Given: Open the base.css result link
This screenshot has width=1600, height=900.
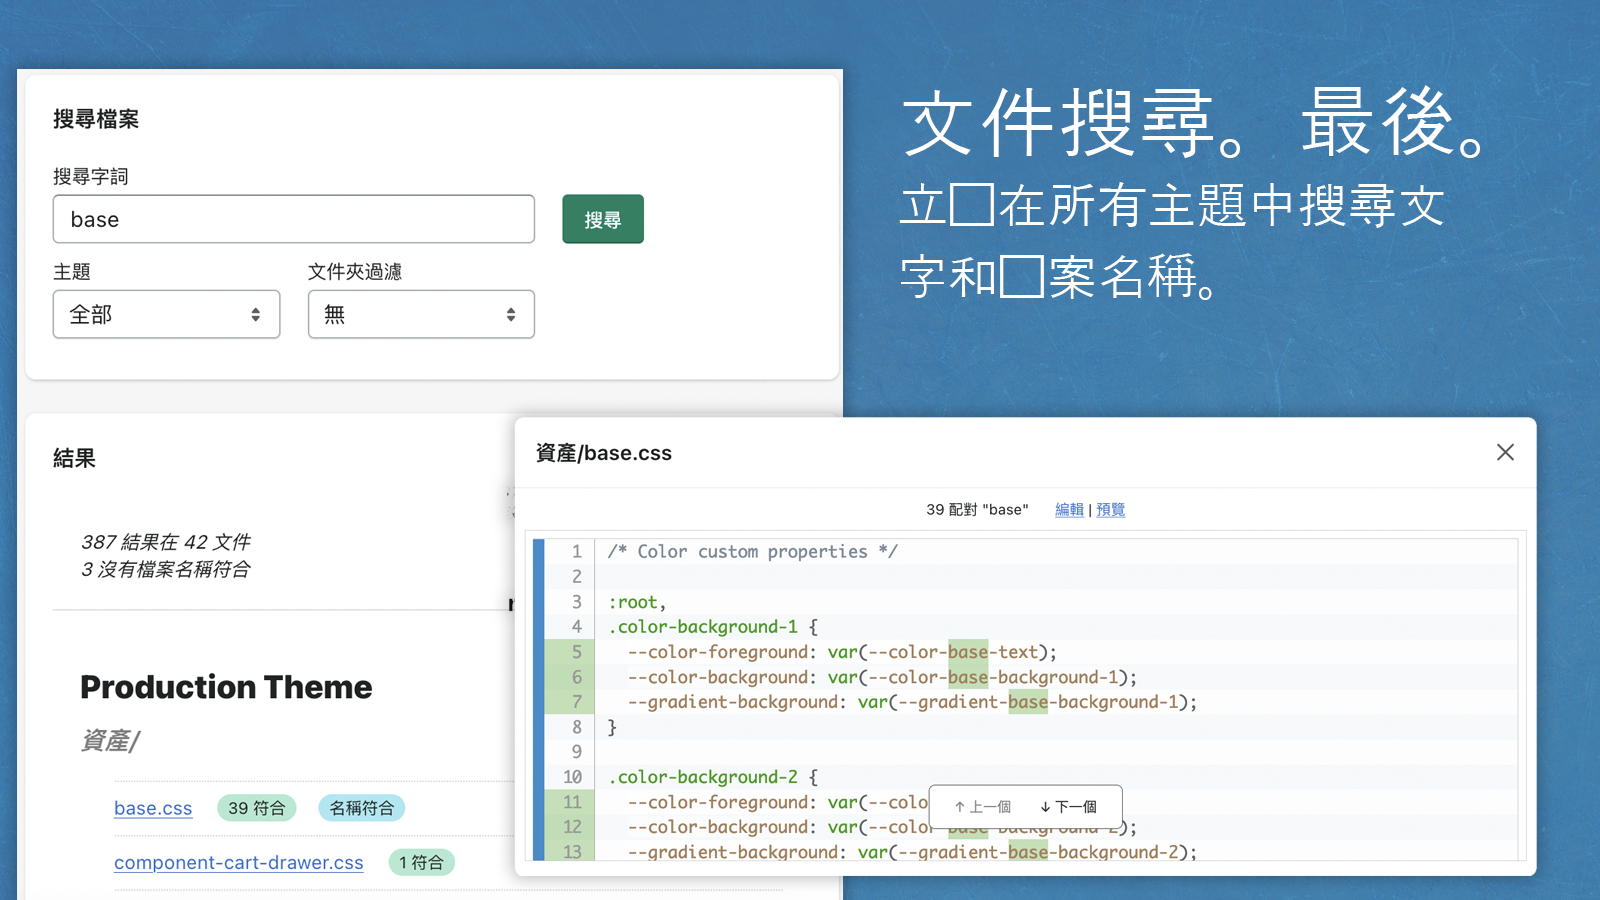Looking at the screenshot, I should pos(153,808).
